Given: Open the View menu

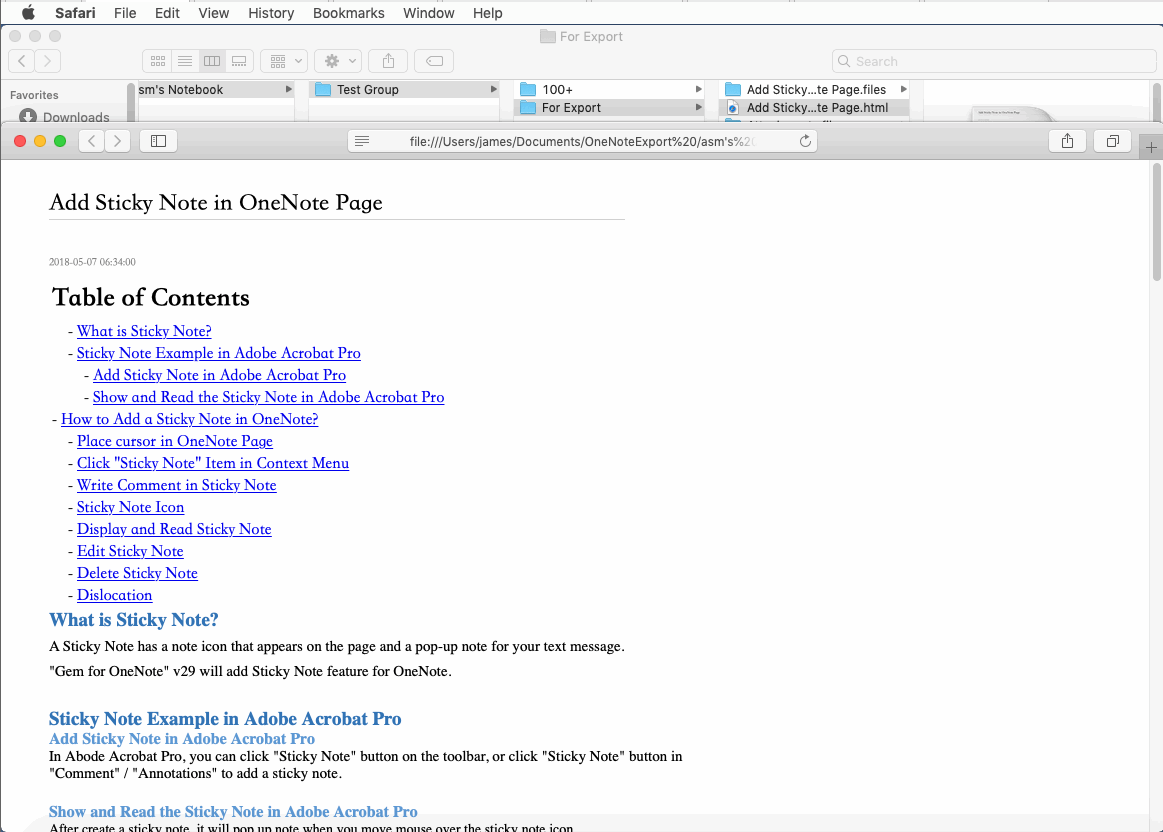Looking at the screenshot, I should (x=214, y=13).
